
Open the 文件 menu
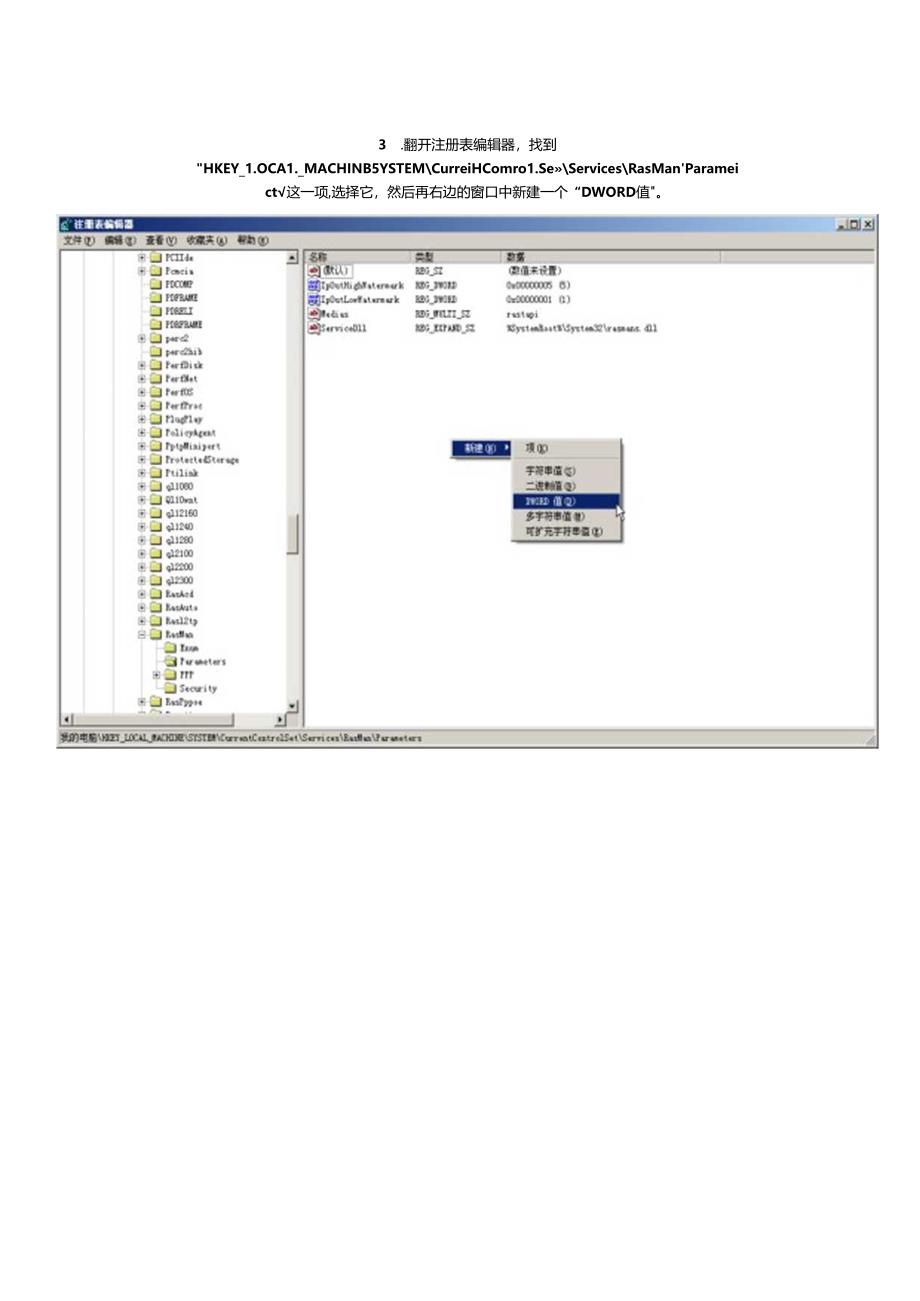point(78,241)
